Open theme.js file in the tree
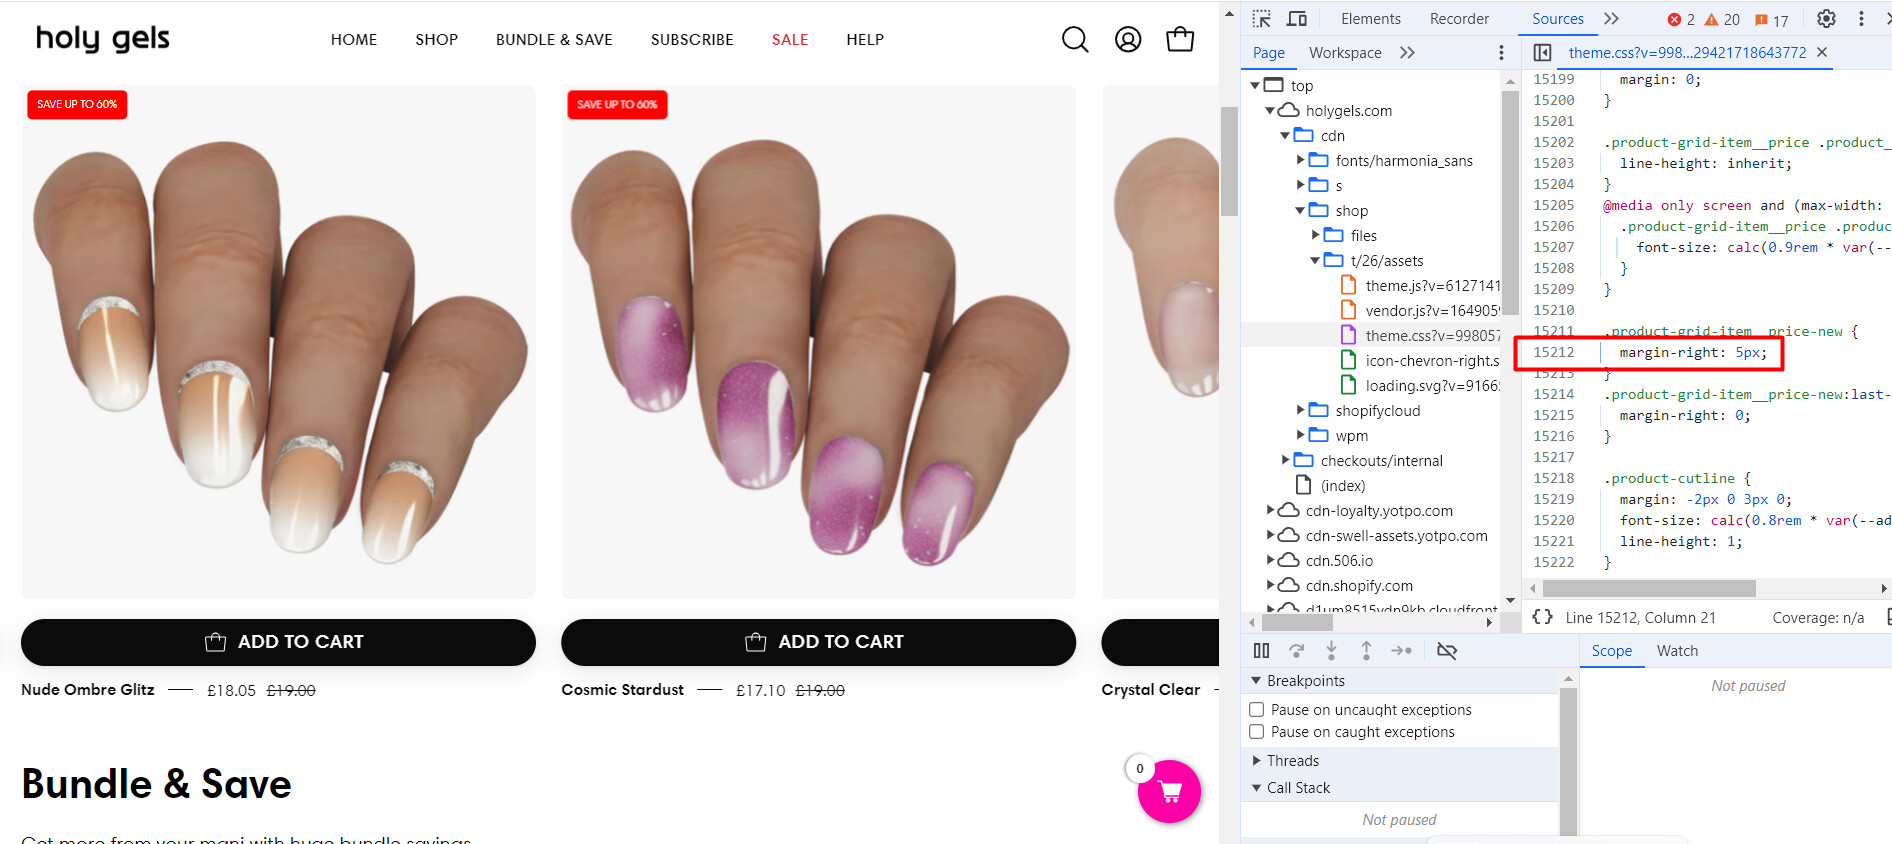The image size is (1892, 844). click(x=1421, y=286)
